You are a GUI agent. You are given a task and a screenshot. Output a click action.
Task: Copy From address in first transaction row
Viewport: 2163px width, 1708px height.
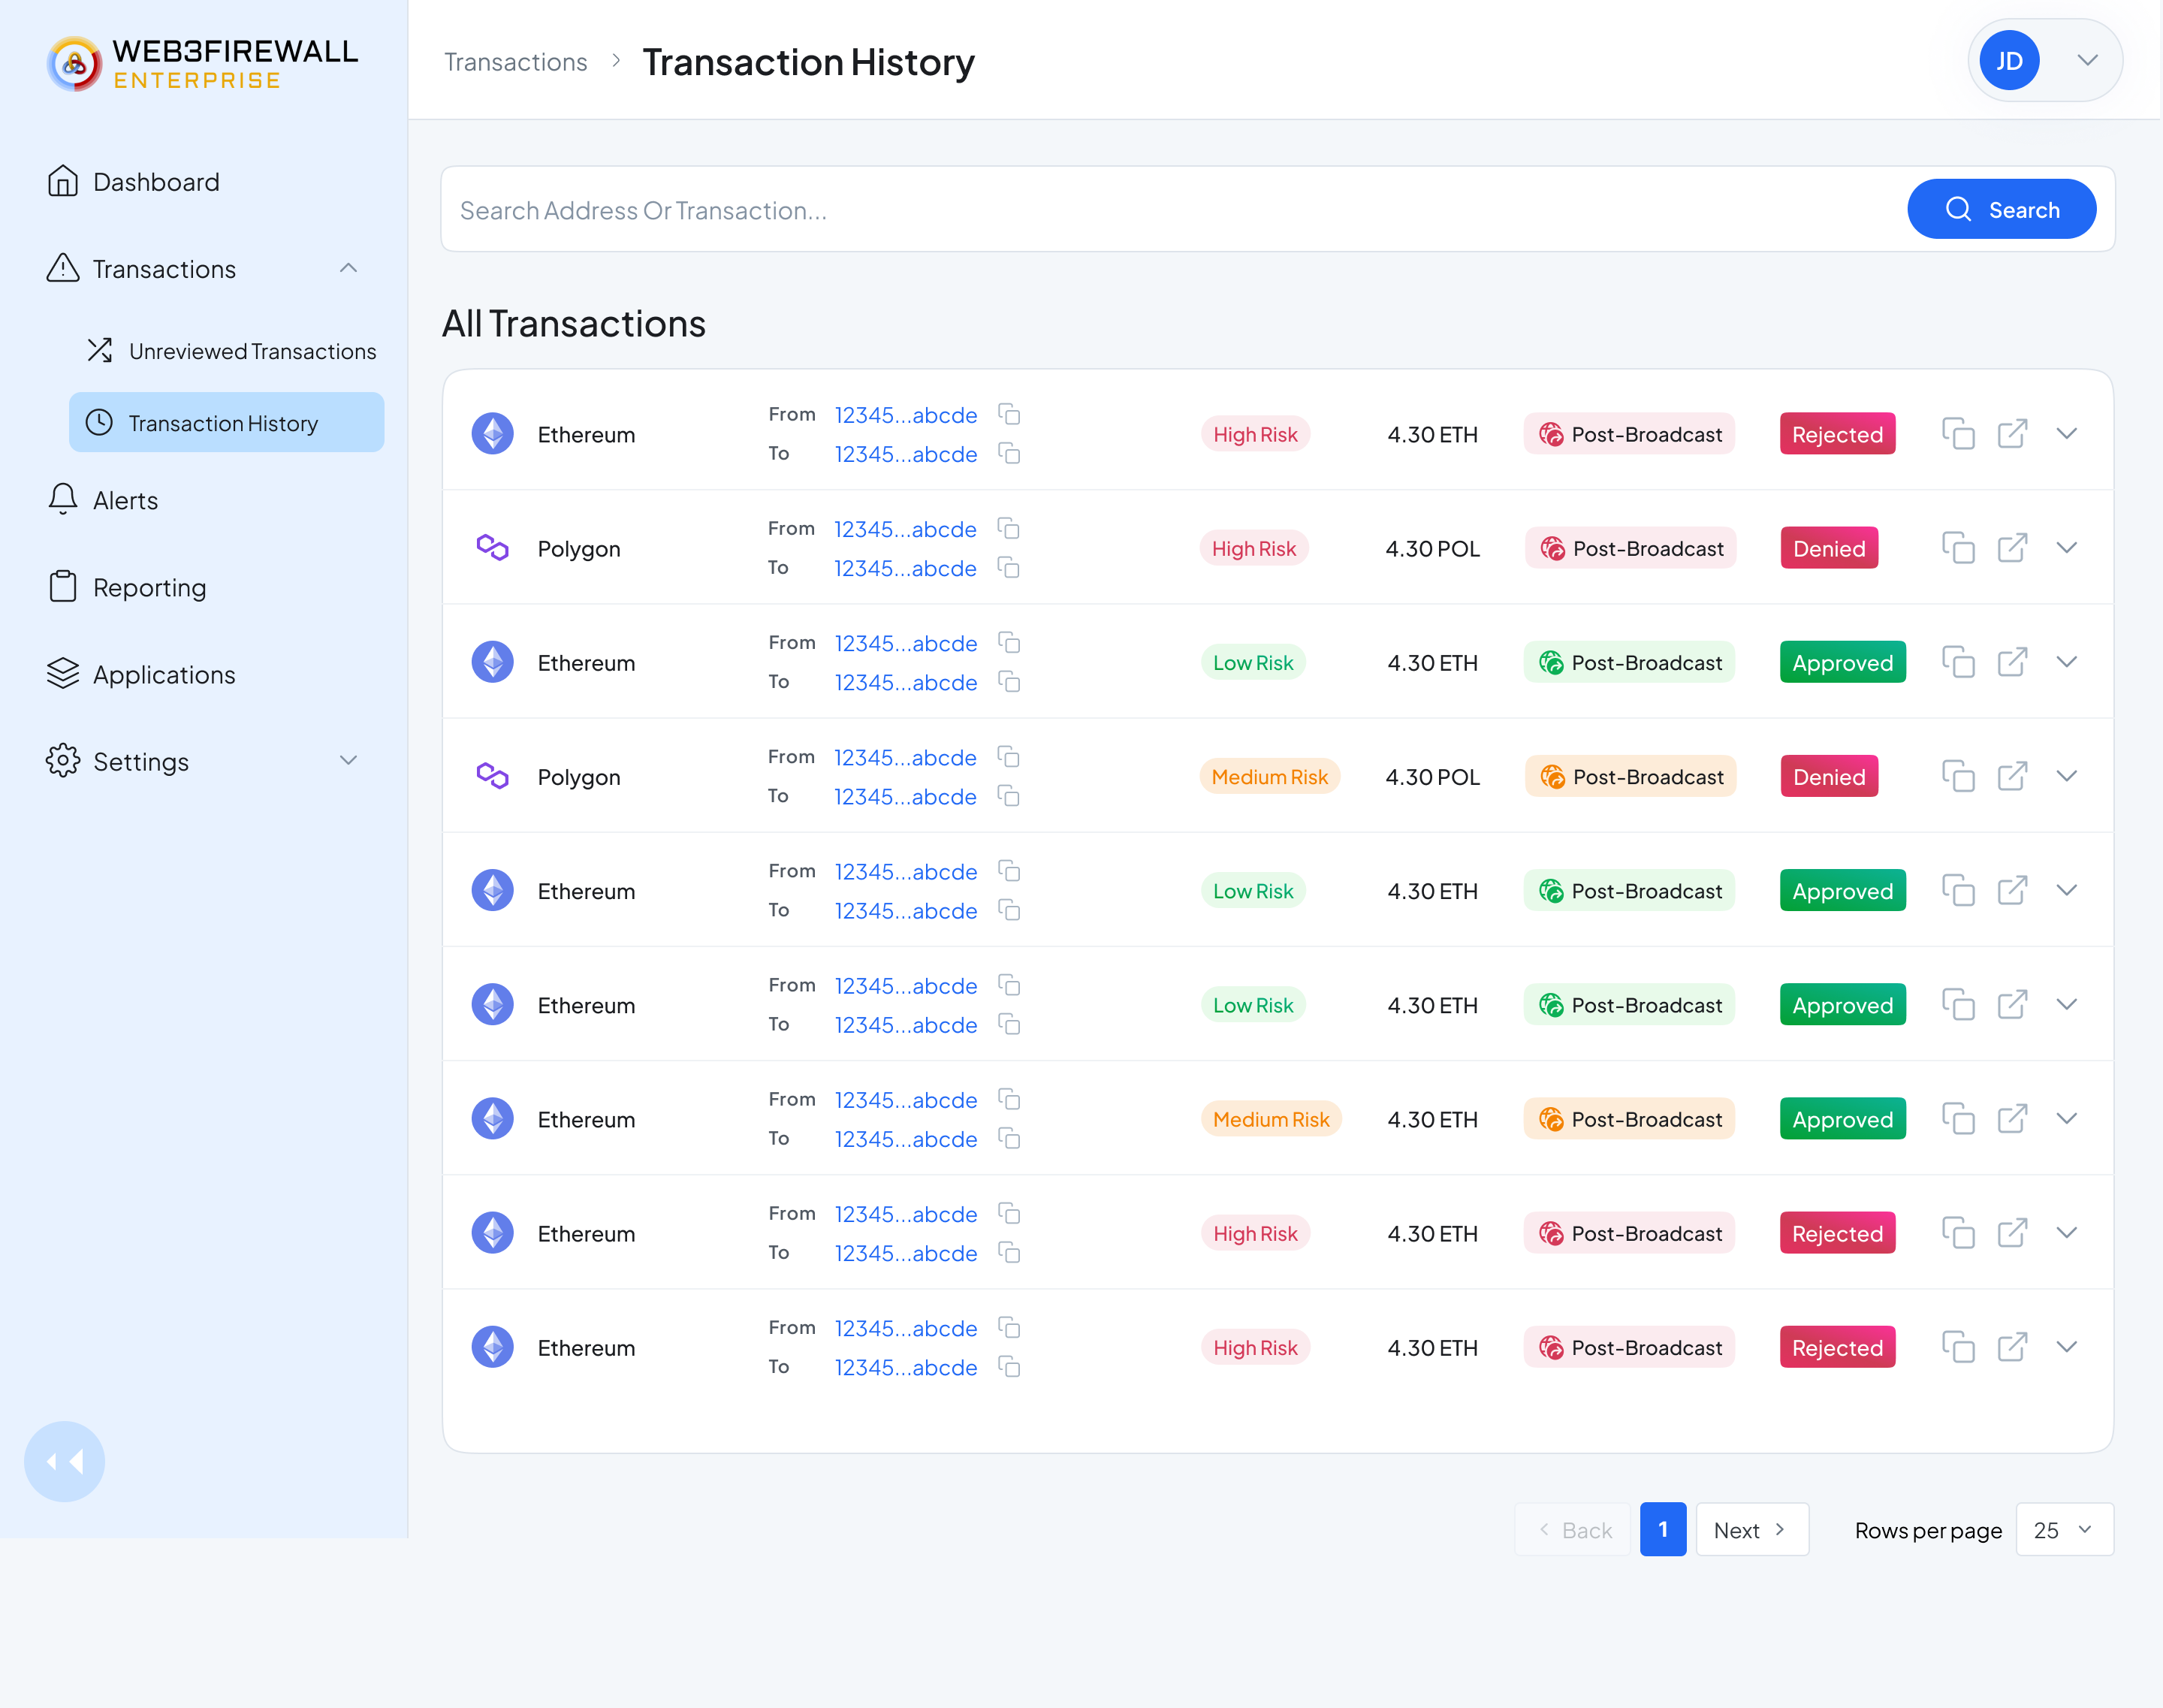(x=1009, y=415)
